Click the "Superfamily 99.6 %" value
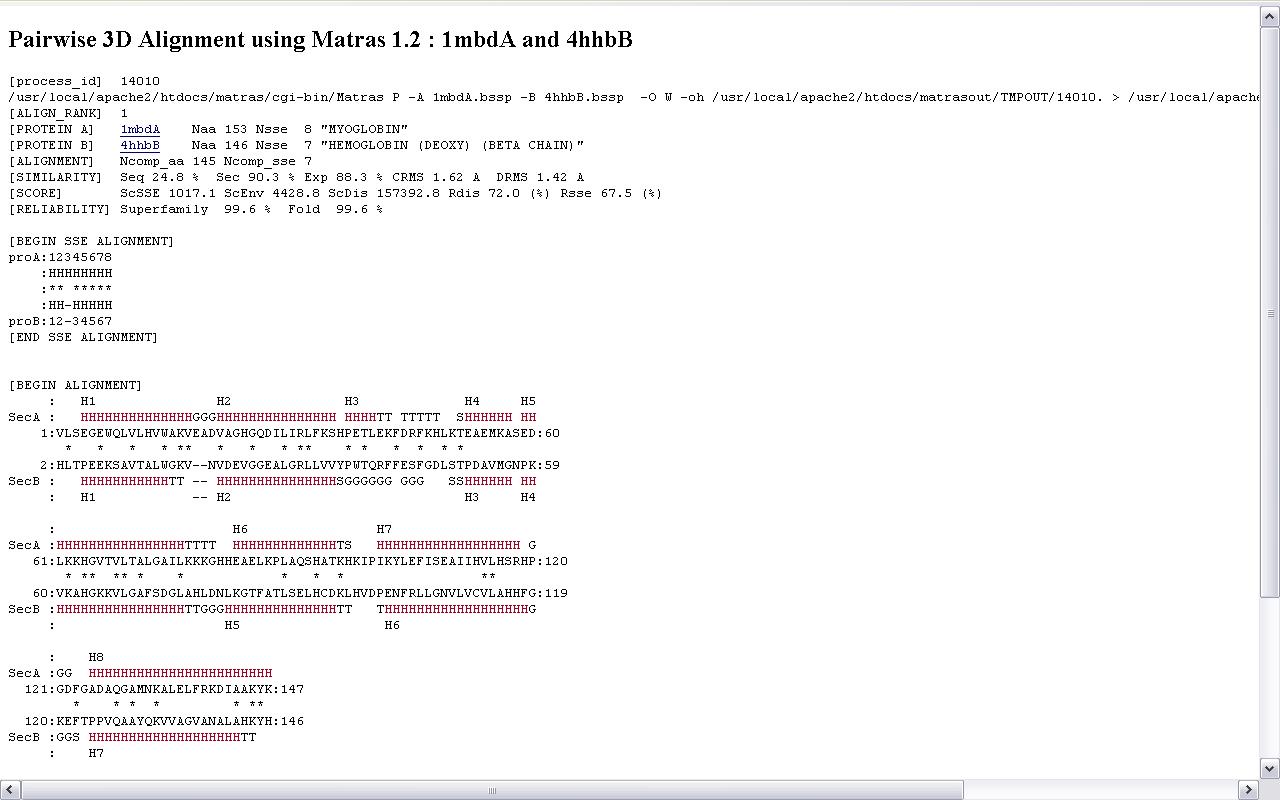1280x800 pixels. point(196,209)
